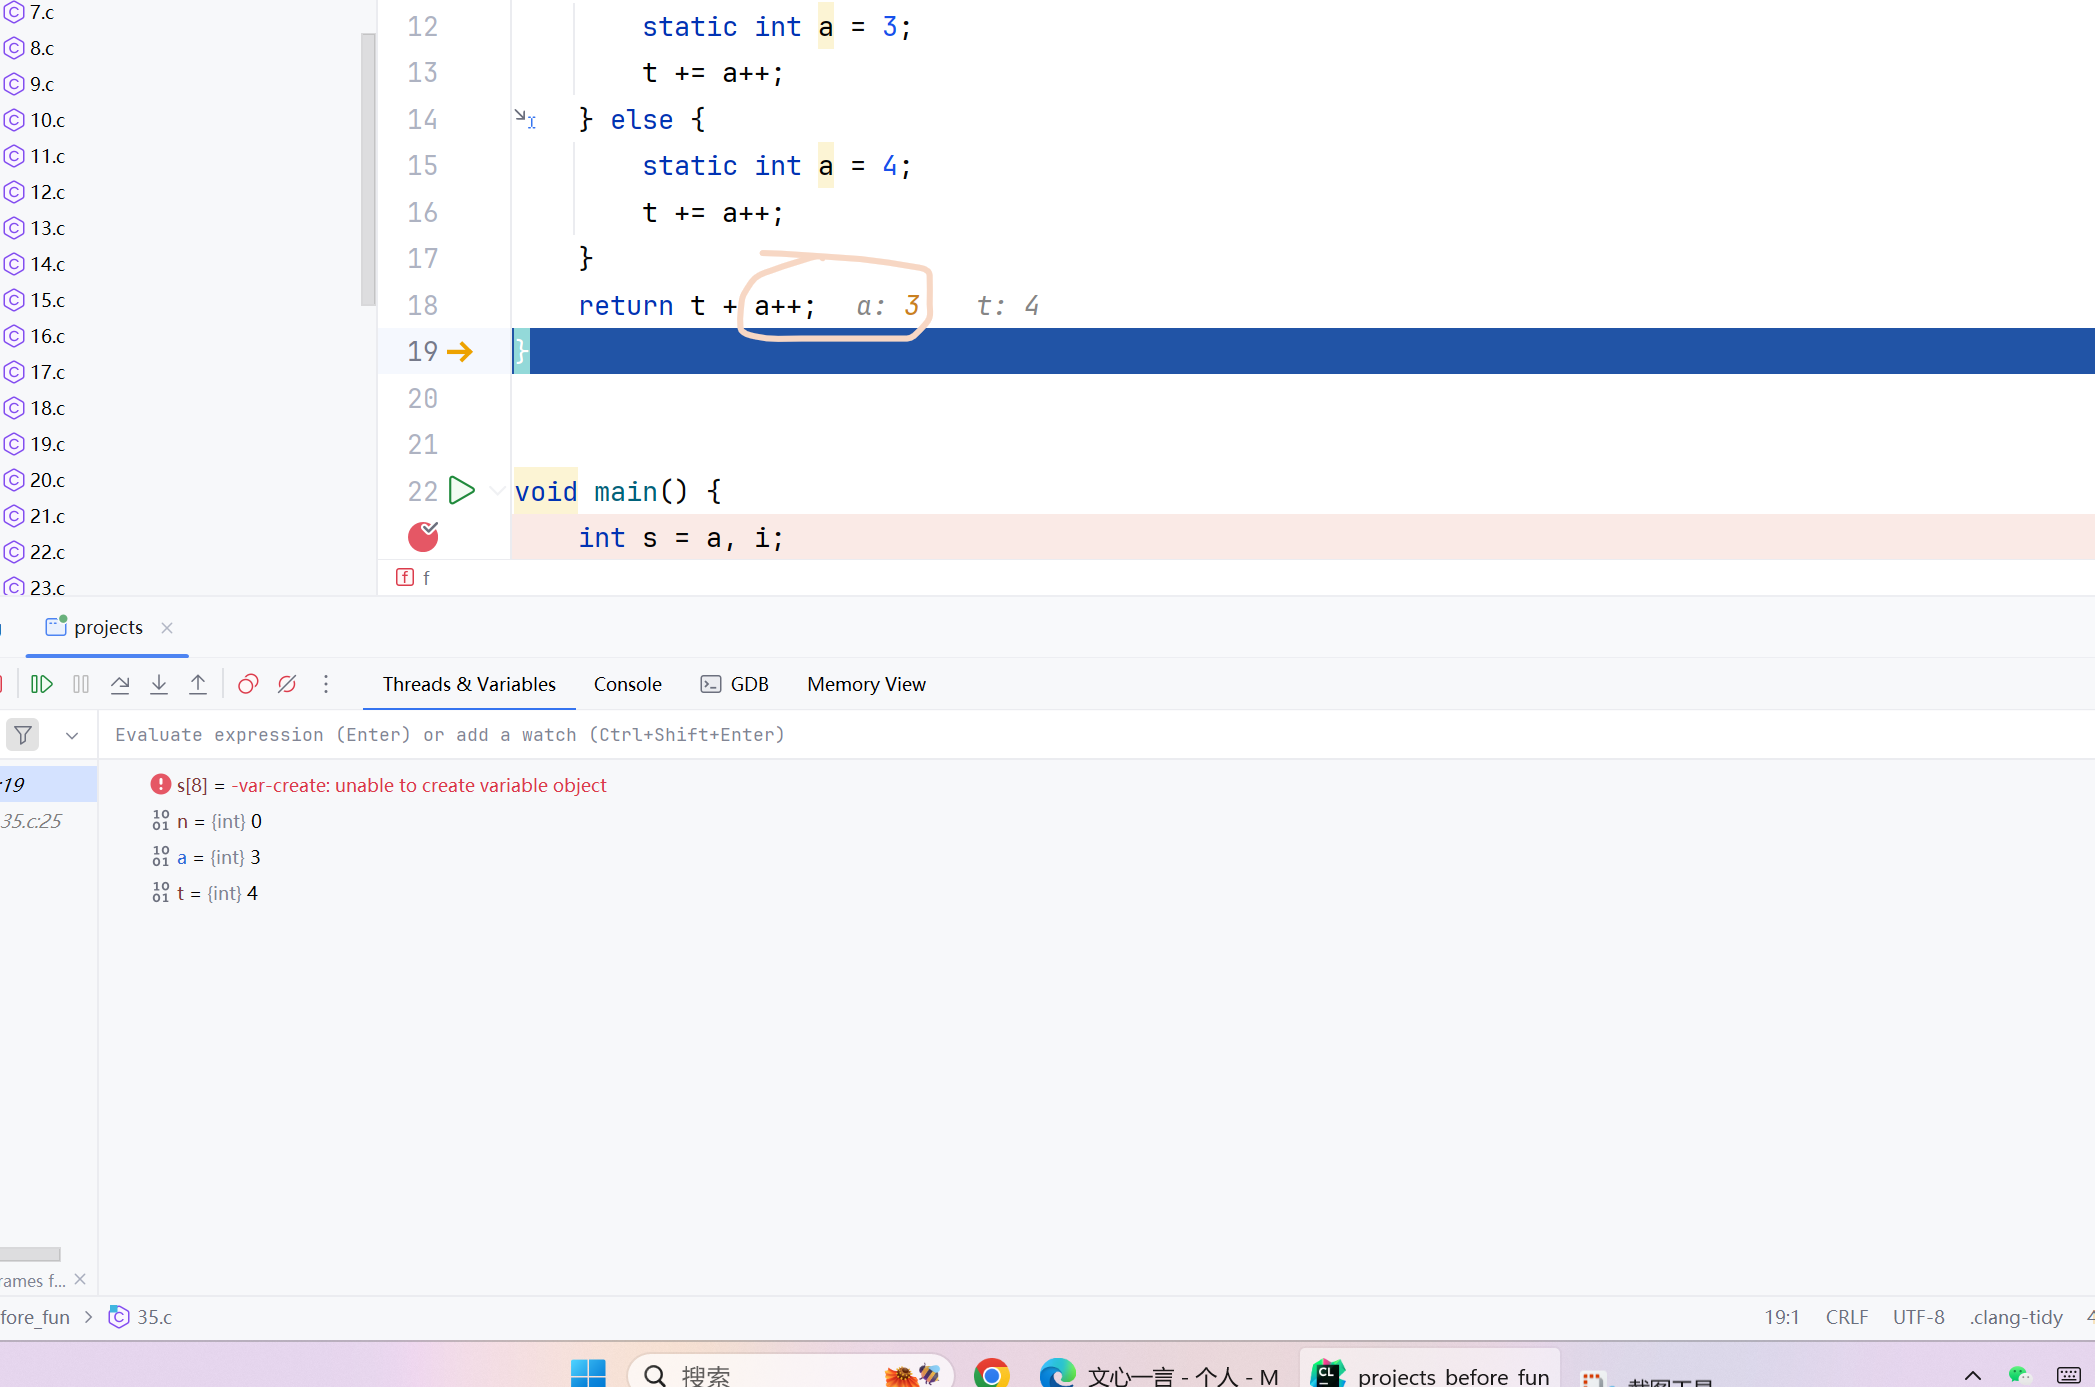Change the CRLF line separator setting
The width and height of the screenshot is (2095, 1387).
point(1846,1317)
